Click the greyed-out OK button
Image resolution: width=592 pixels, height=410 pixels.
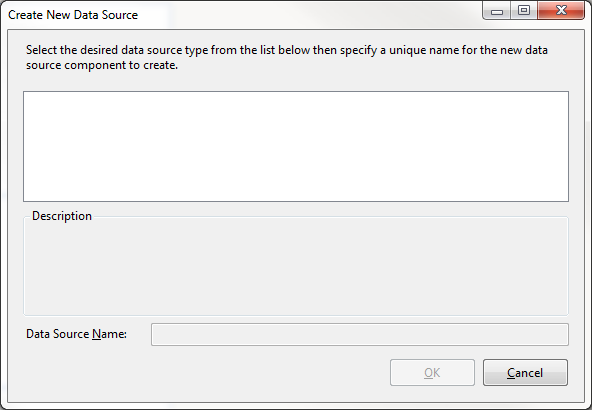pos(432,373)
